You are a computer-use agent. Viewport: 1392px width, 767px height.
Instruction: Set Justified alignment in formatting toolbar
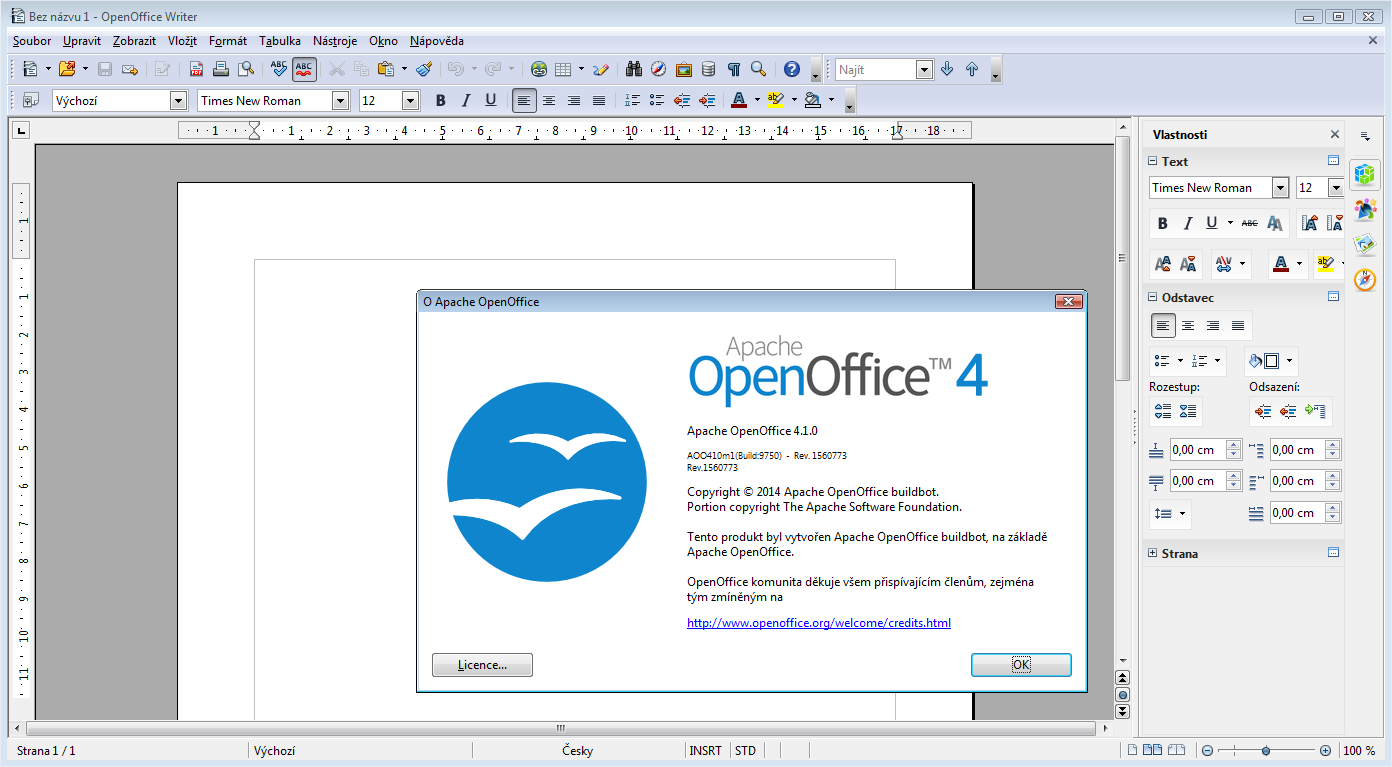[x=599, y=100]
